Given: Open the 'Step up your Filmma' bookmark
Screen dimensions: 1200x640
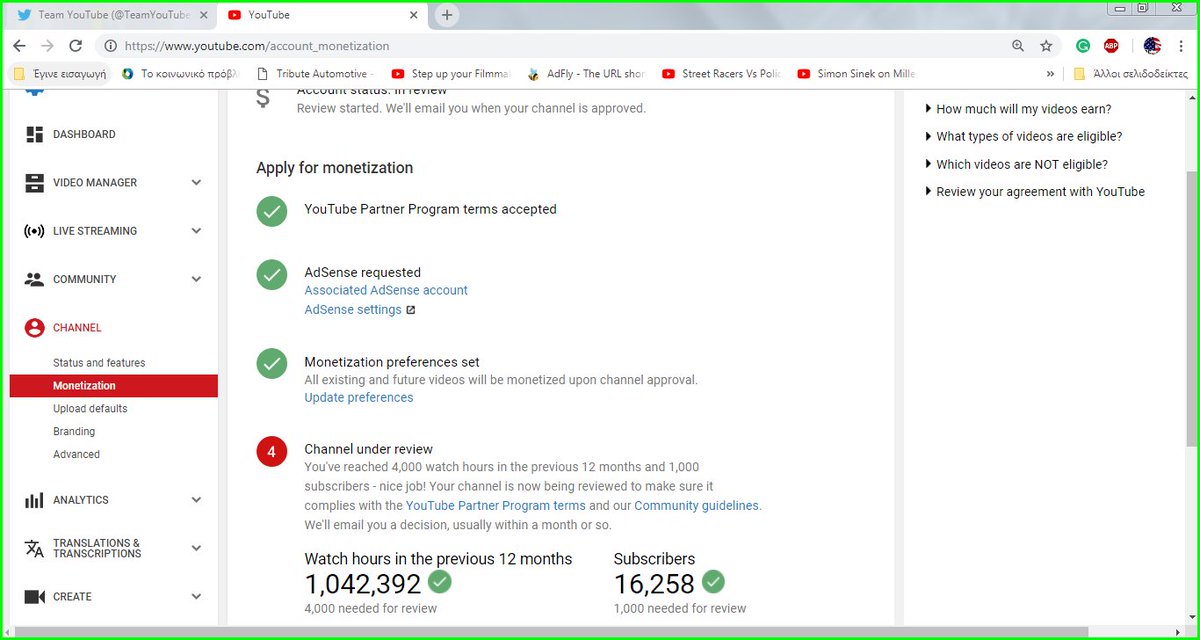Looking at the screenshot, I should coord(450,74).
